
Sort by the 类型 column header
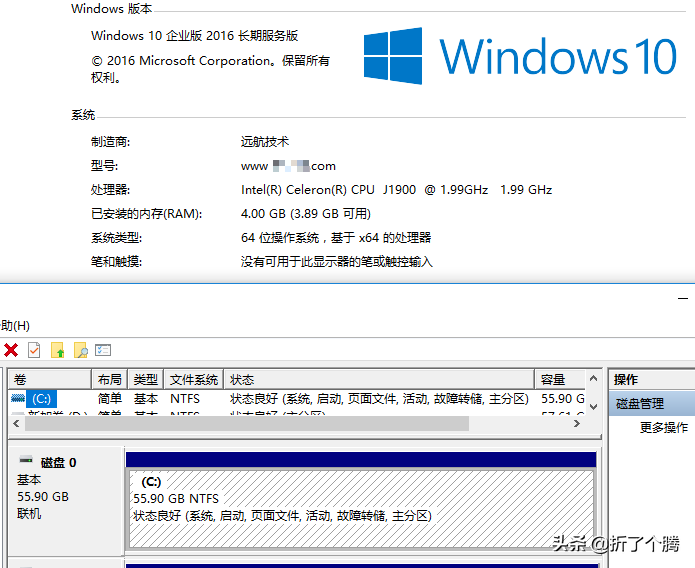click(146, 380)
